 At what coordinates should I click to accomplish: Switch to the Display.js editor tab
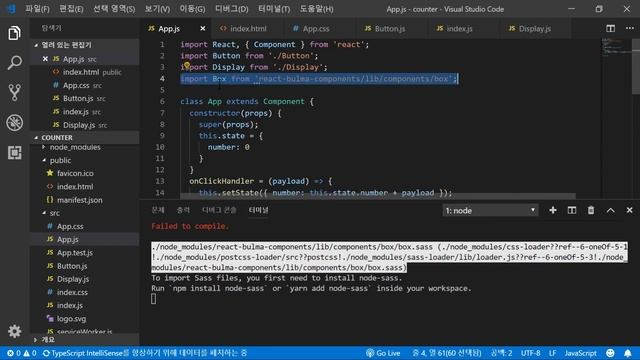coord(535,29)
